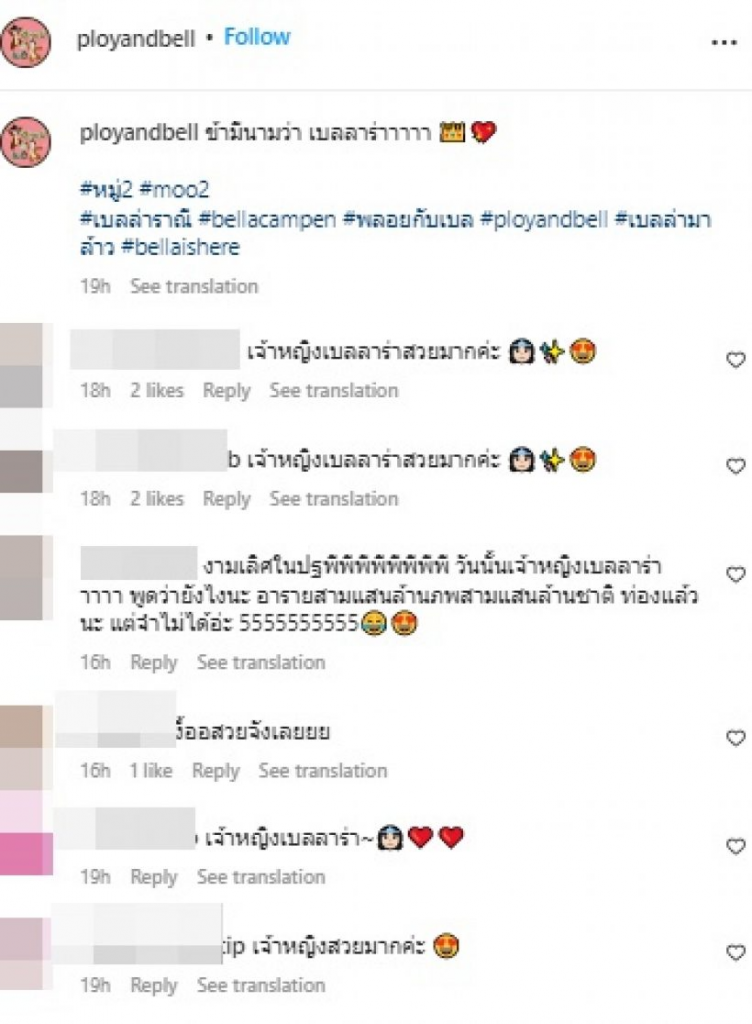Tap heart on the comment with 1 like
Image resolution: width=752 pixels, height=1024 pixels.
[736, 739]
